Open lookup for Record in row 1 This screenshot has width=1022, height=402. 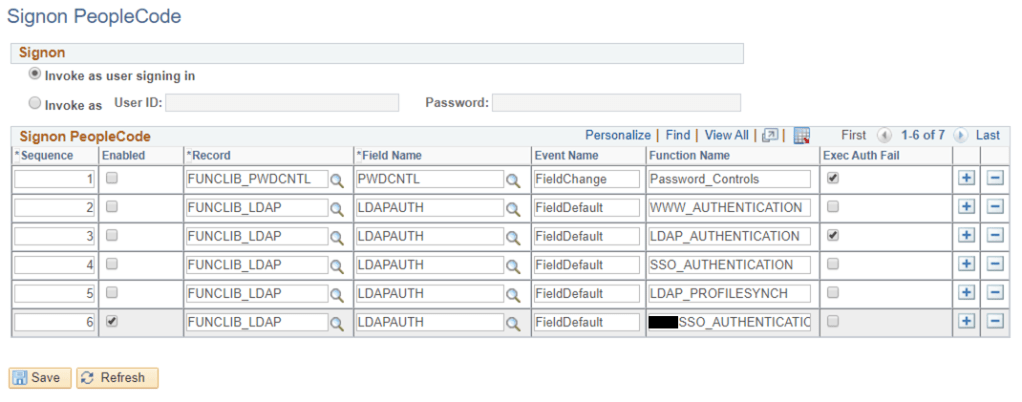337,180
